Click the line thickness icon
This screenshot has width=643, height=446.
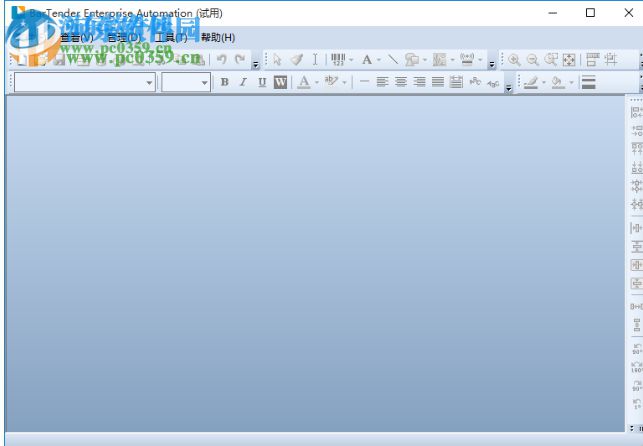(x=588, y=82)
